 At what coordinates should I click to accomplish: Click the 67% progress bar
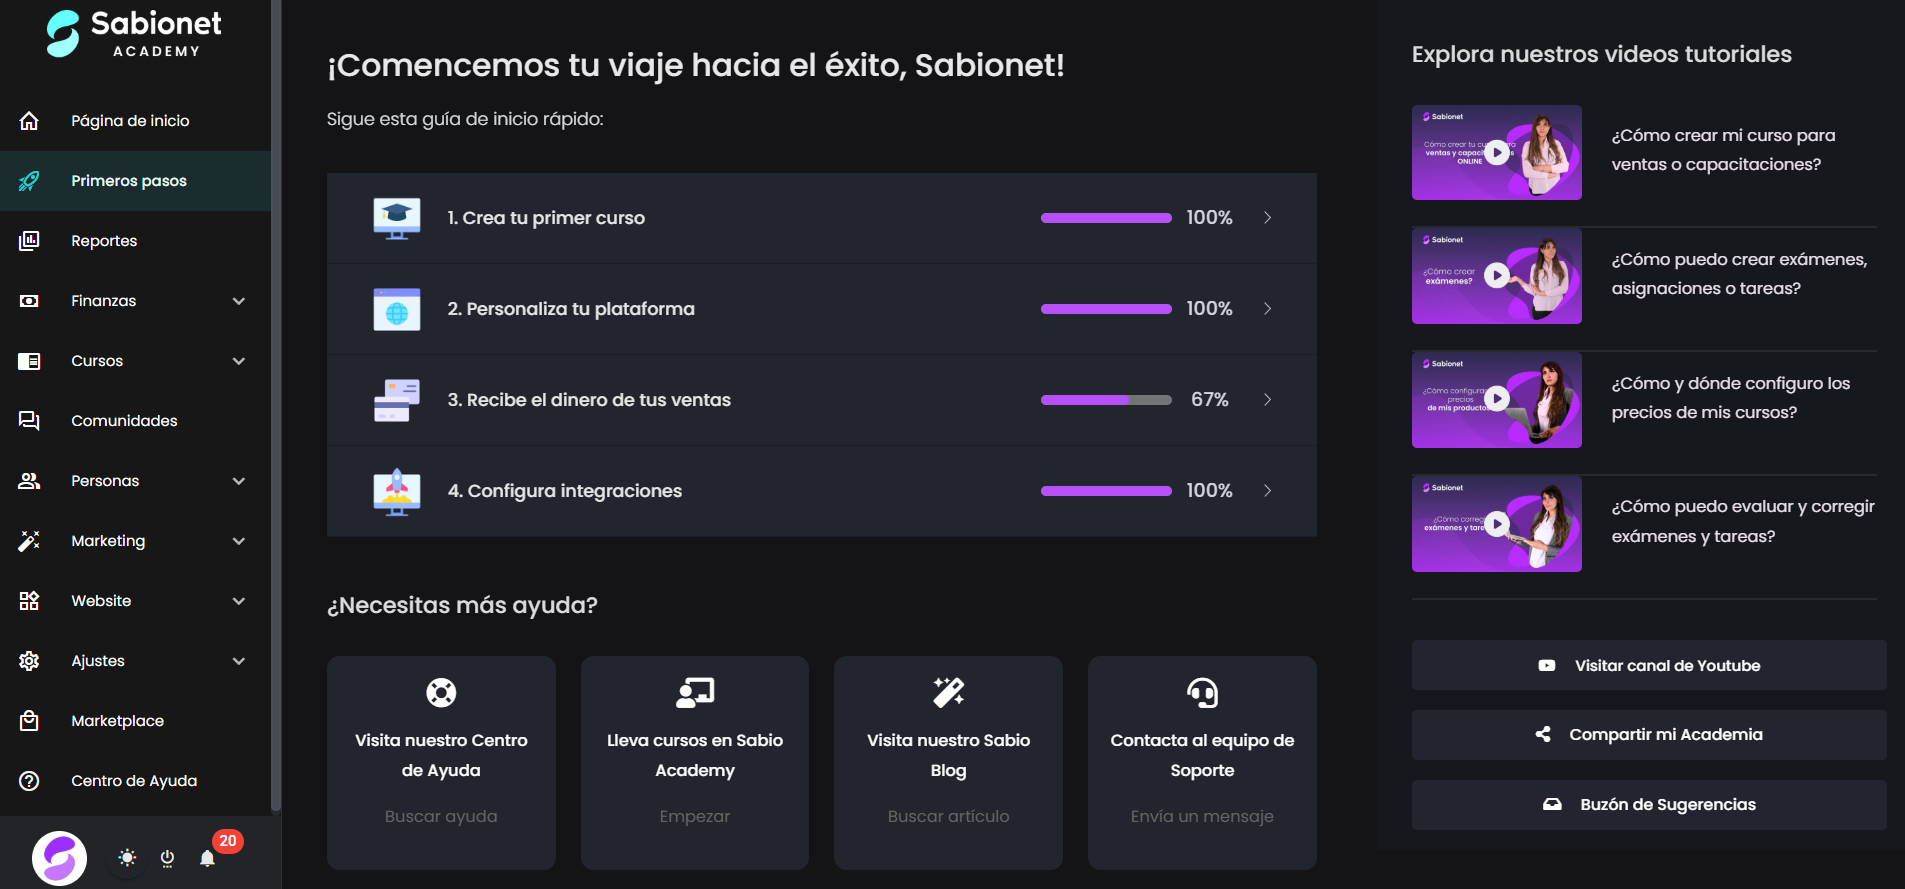click(1106, 400)
